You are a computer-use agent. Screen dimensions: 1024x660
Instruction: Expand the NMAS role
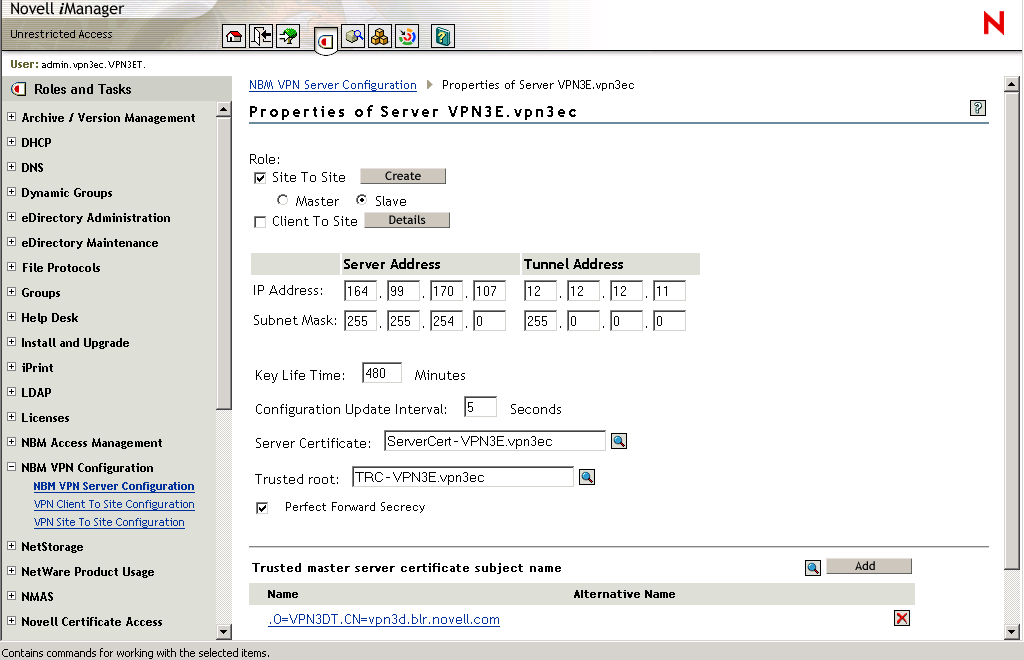click(x=11, y=595)
